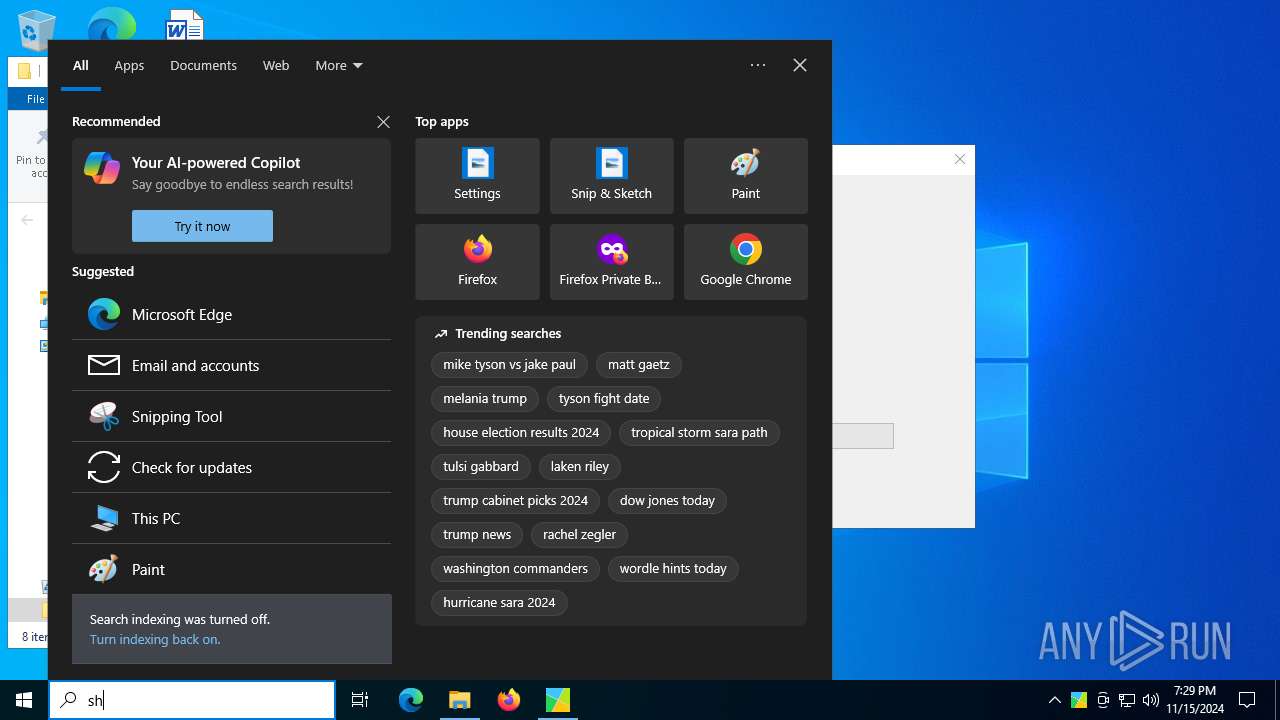
Task: Click the taskbar search input box
Action: [x=192, y=700]
